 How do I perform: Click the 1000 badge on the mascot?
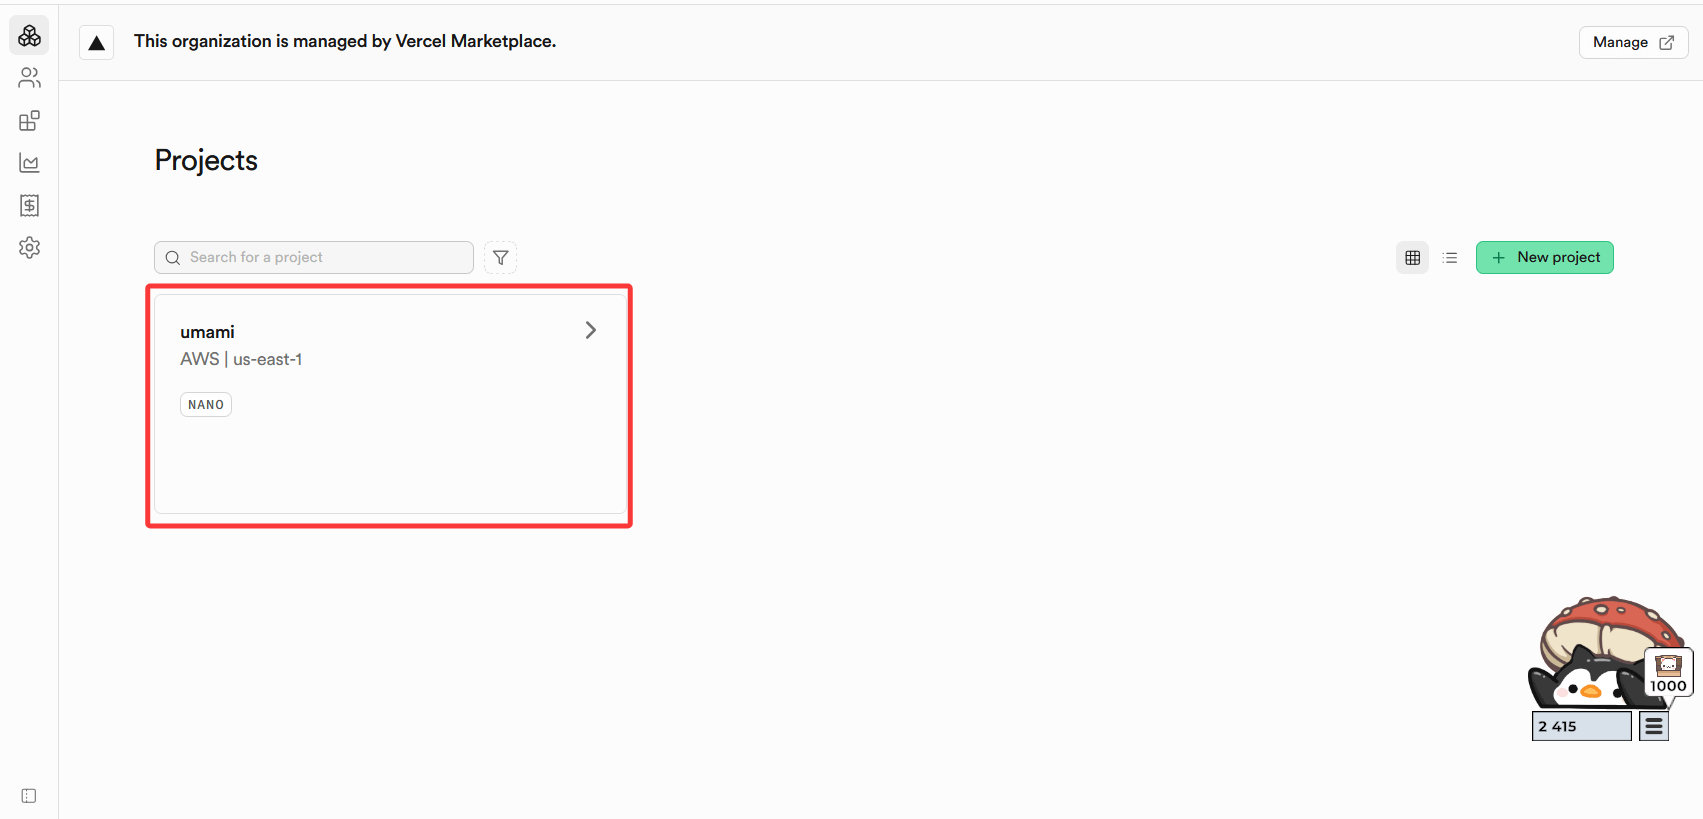coord(1668,674)
